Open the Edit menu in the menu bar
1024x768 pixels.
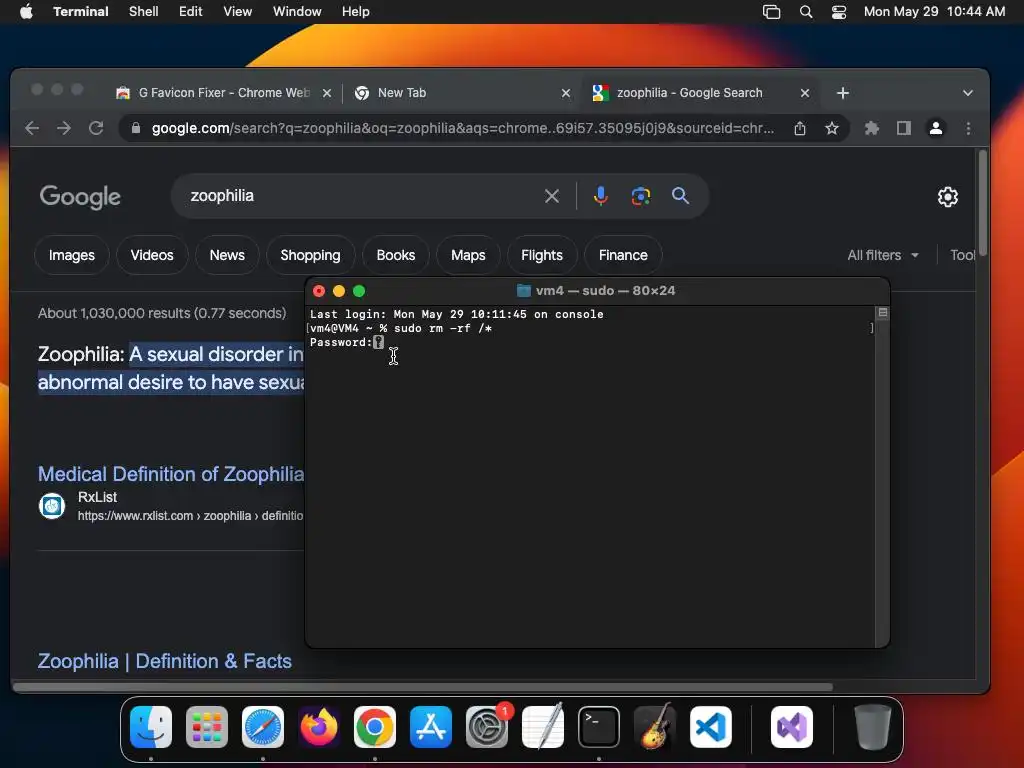190,12
